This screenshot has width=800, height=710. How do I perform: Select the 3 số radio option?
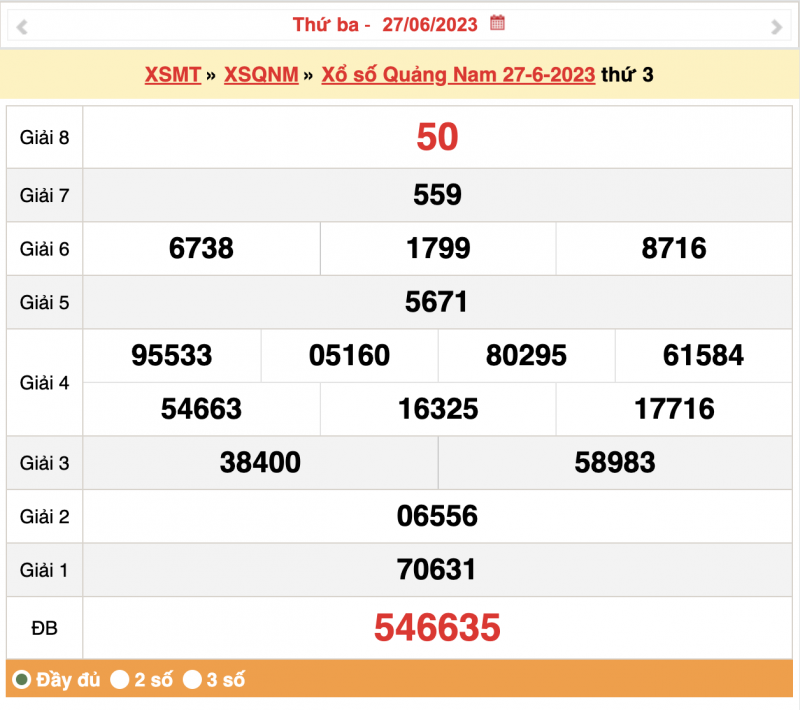coord(193,680)
